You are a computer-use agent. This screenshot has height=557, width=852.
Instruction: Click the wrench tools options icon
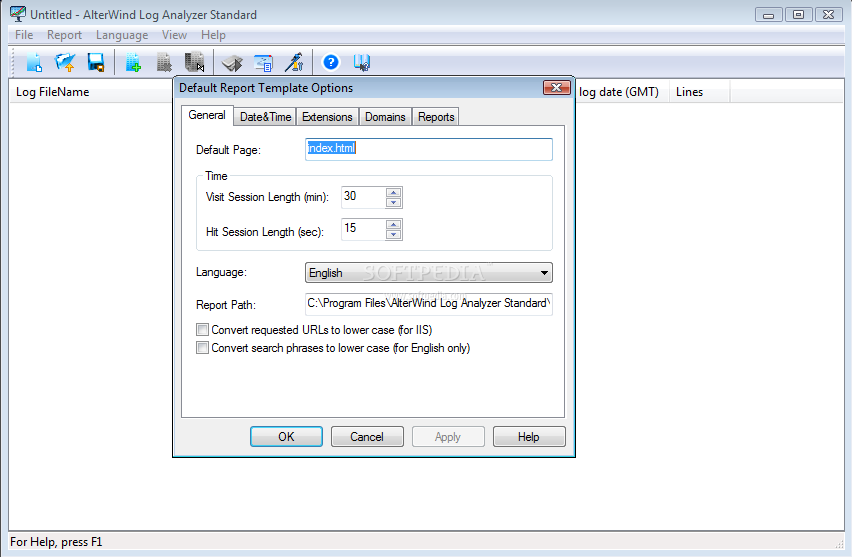click(x=294, y=62)
